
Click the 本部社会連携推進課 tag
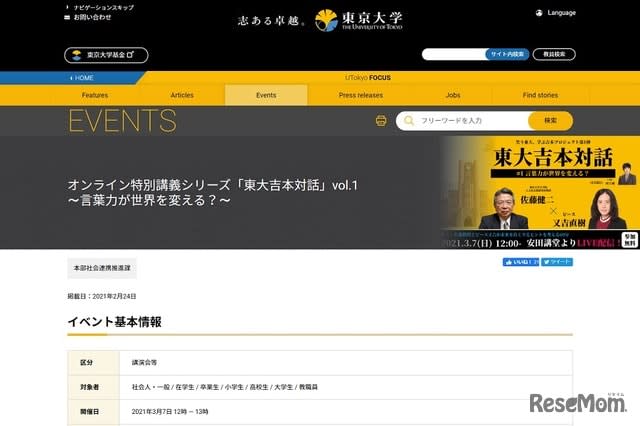[x=102, y=268]
